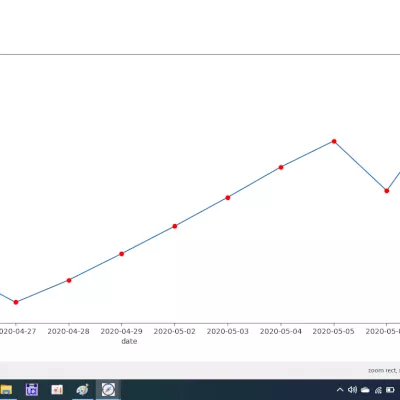Open File Explorer from the taskbar
This screenshot has width=400, height=400.
click(6, 389)
